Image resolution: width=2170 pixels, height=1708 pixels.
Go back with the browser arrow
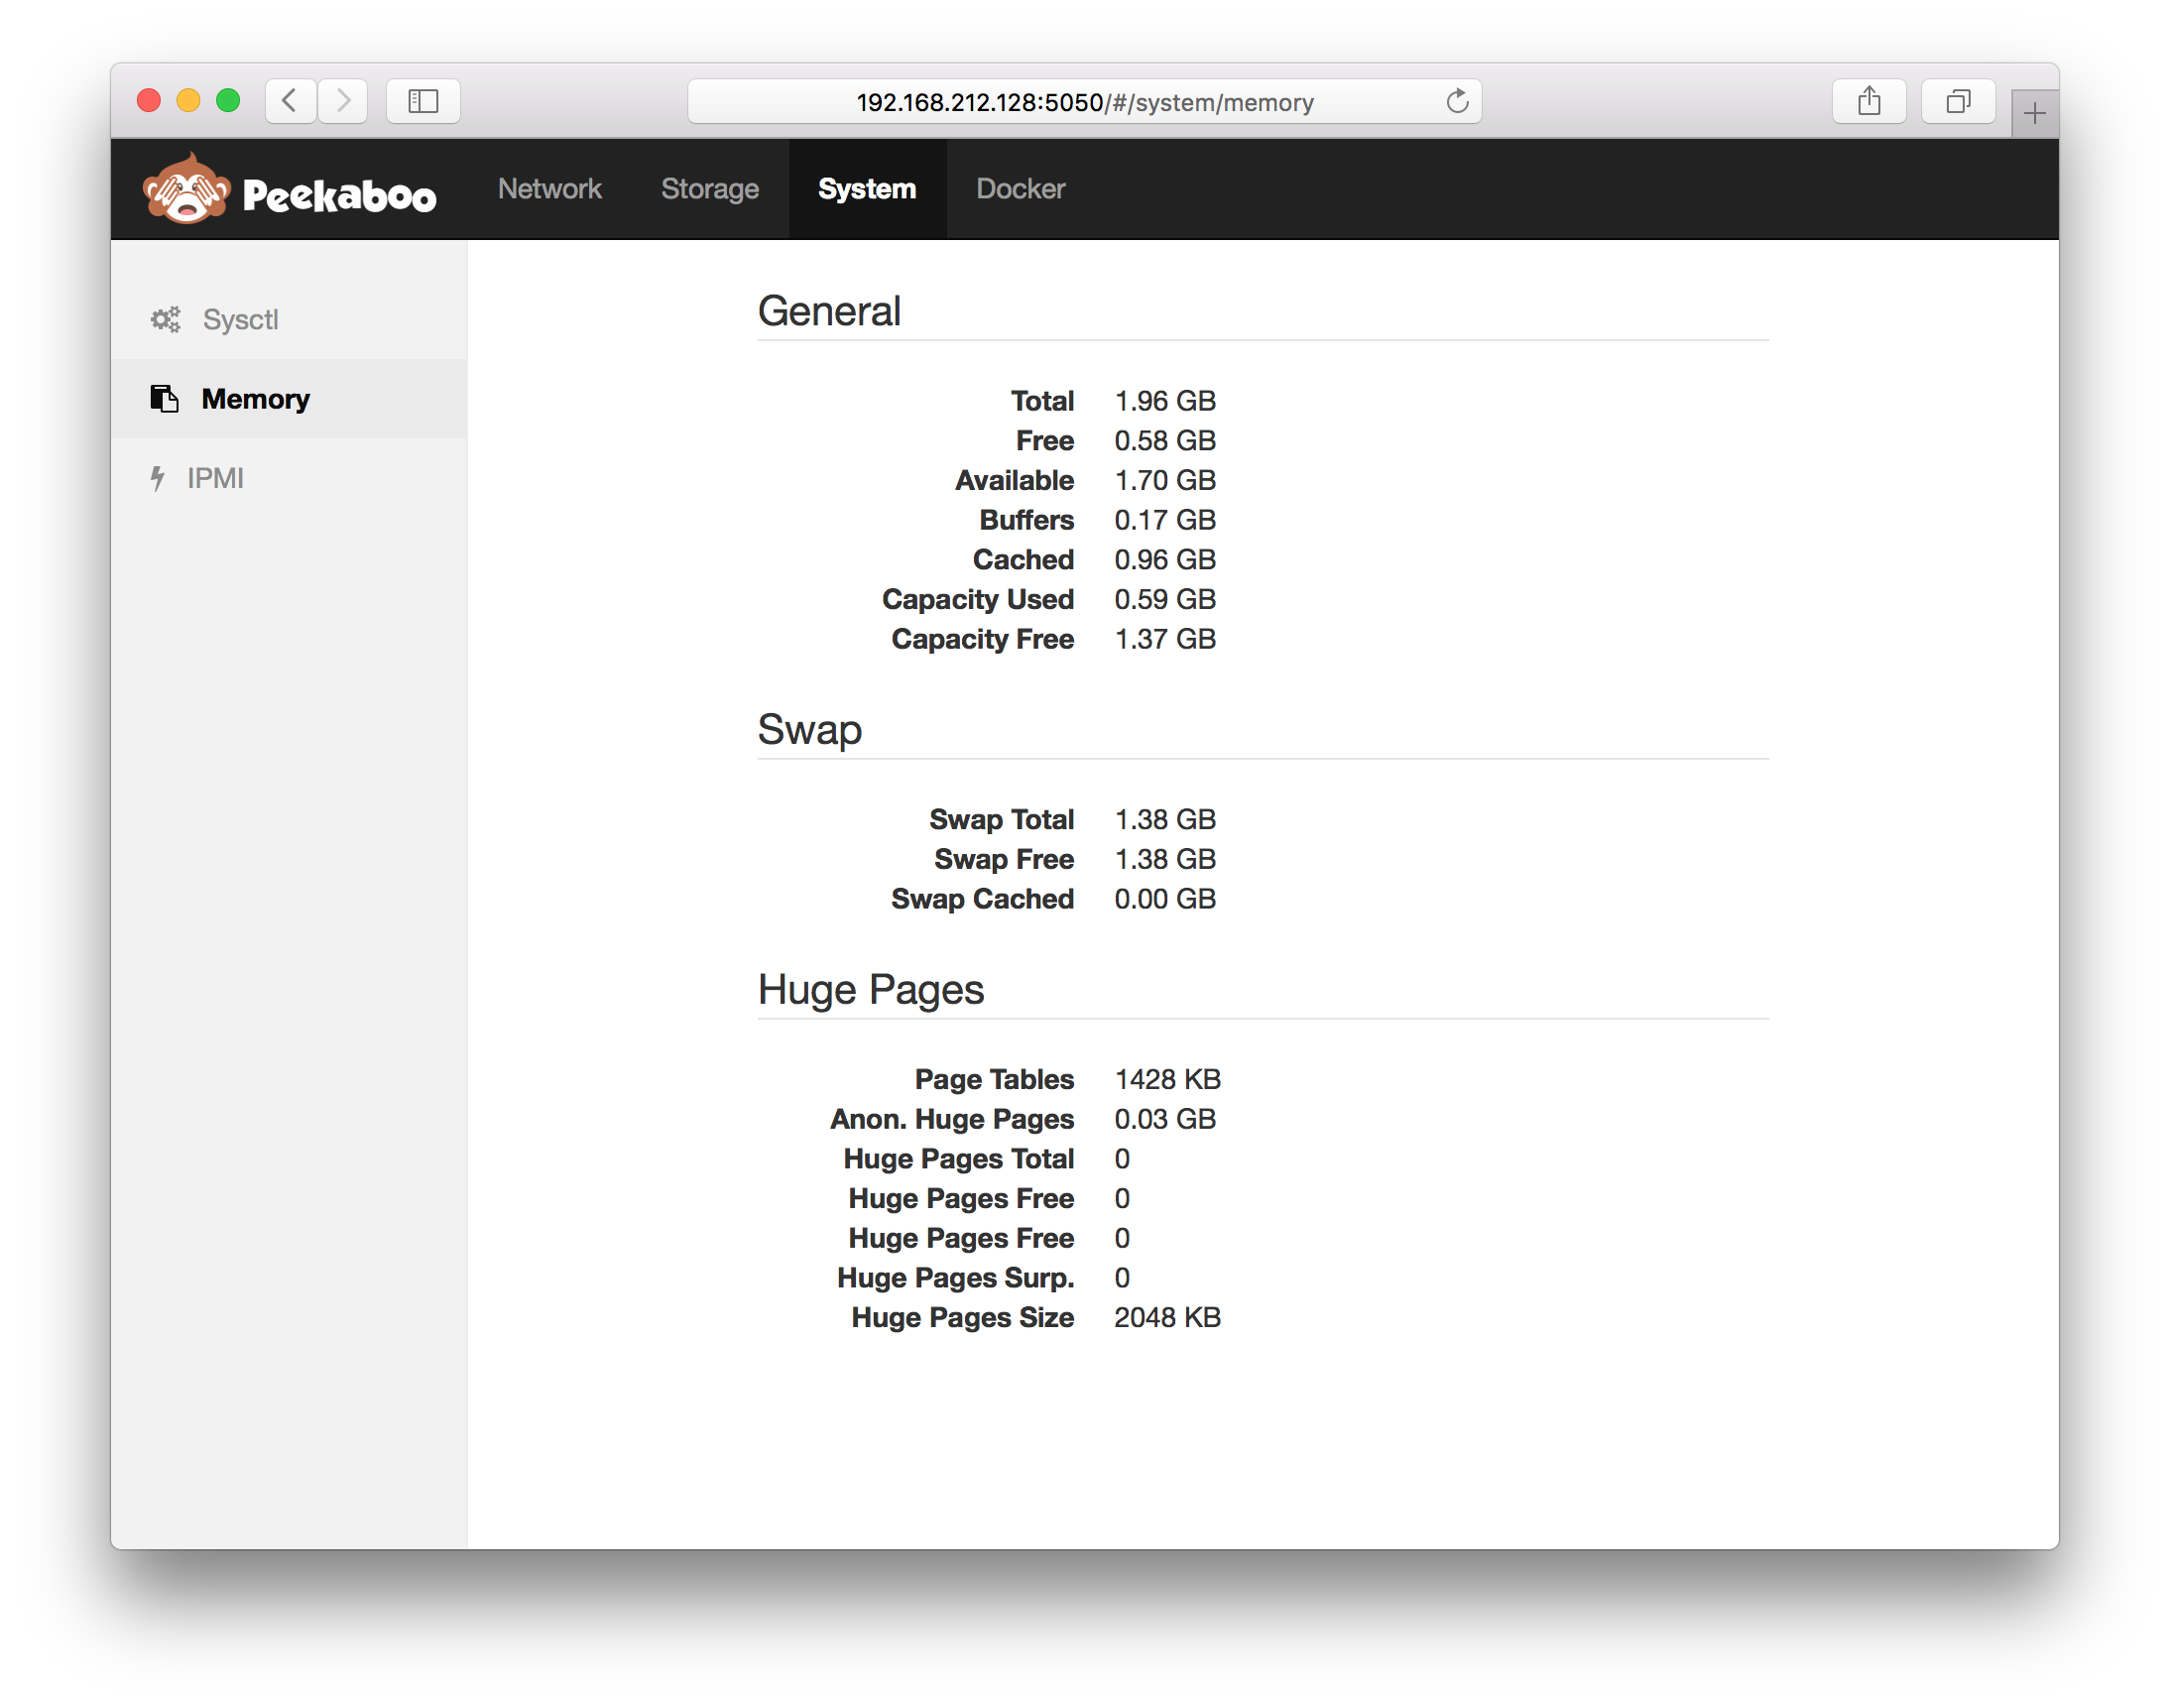tap(291, 102)
